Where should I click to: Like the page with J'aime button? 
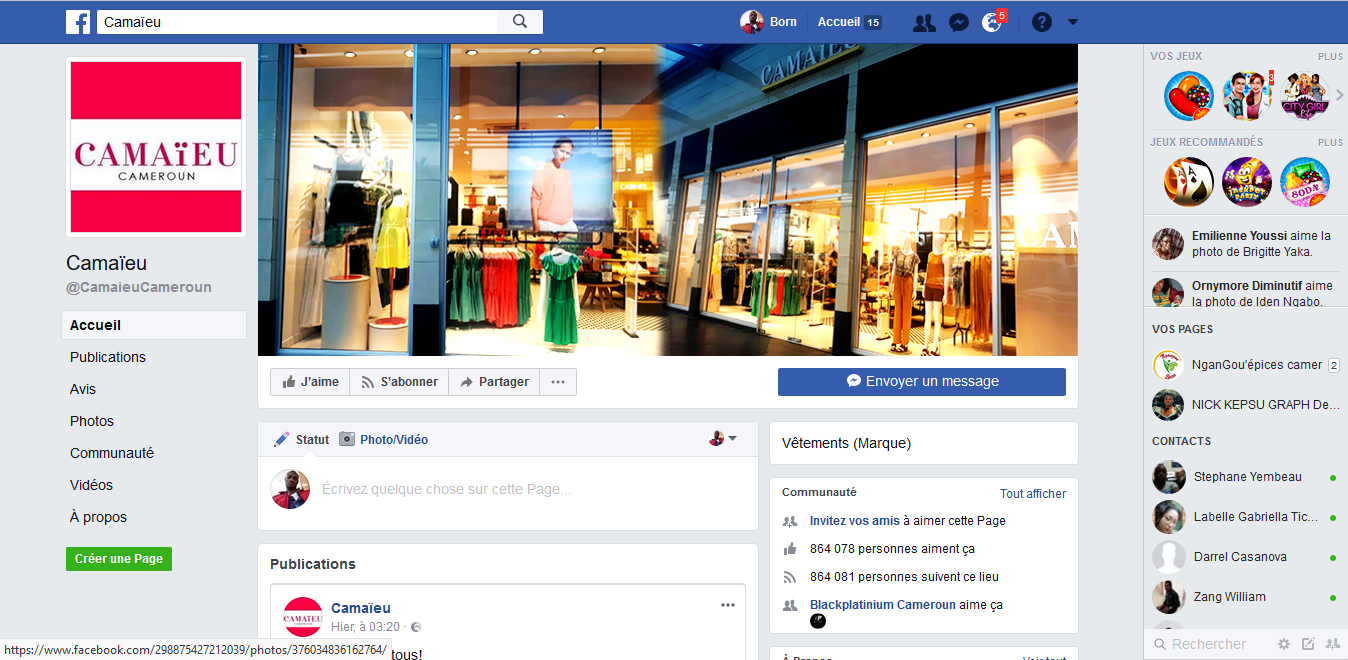(x=311, y=382)
